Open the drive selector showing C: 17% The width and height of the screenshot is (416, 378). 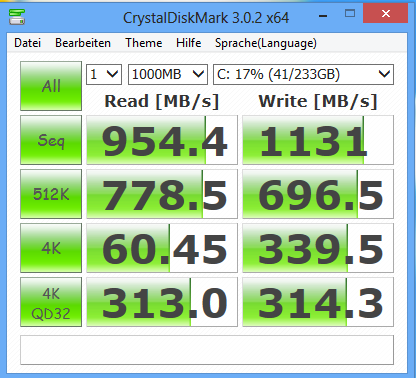[303, 74]
